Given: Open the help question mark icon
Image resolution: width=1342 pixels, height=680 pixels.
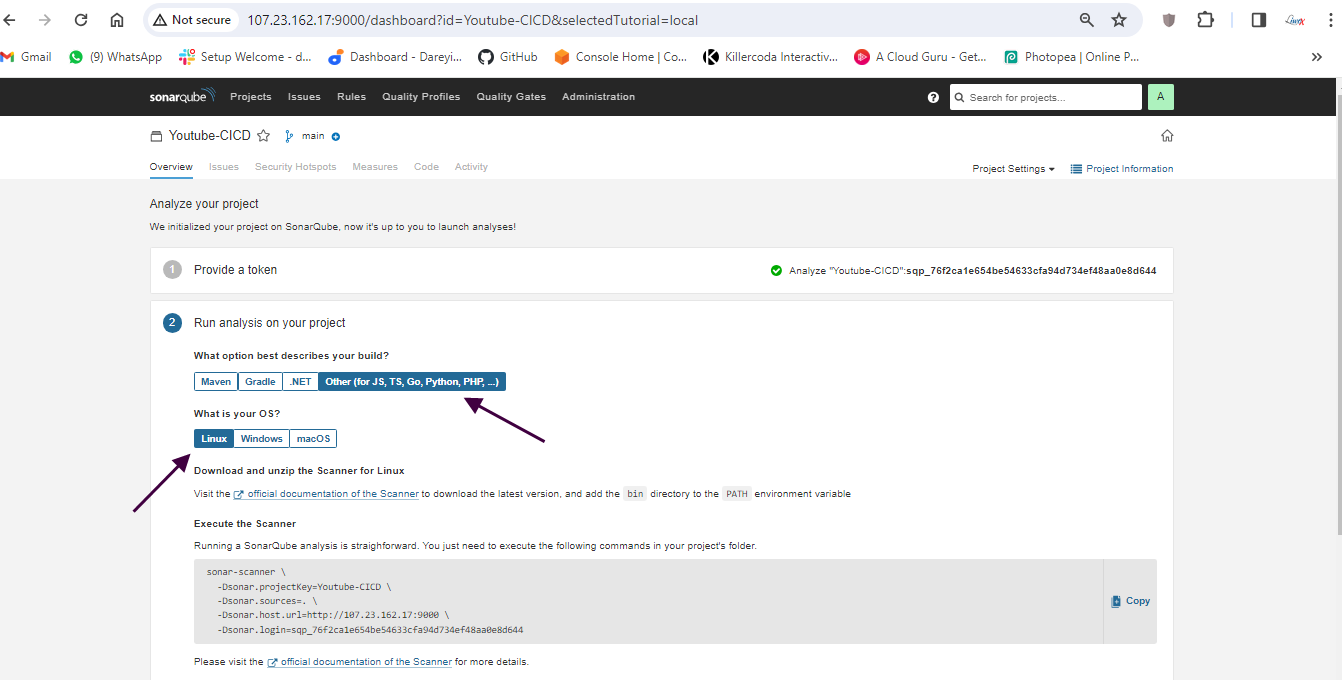Looking at the screenshot, I should tap(933, 97).
